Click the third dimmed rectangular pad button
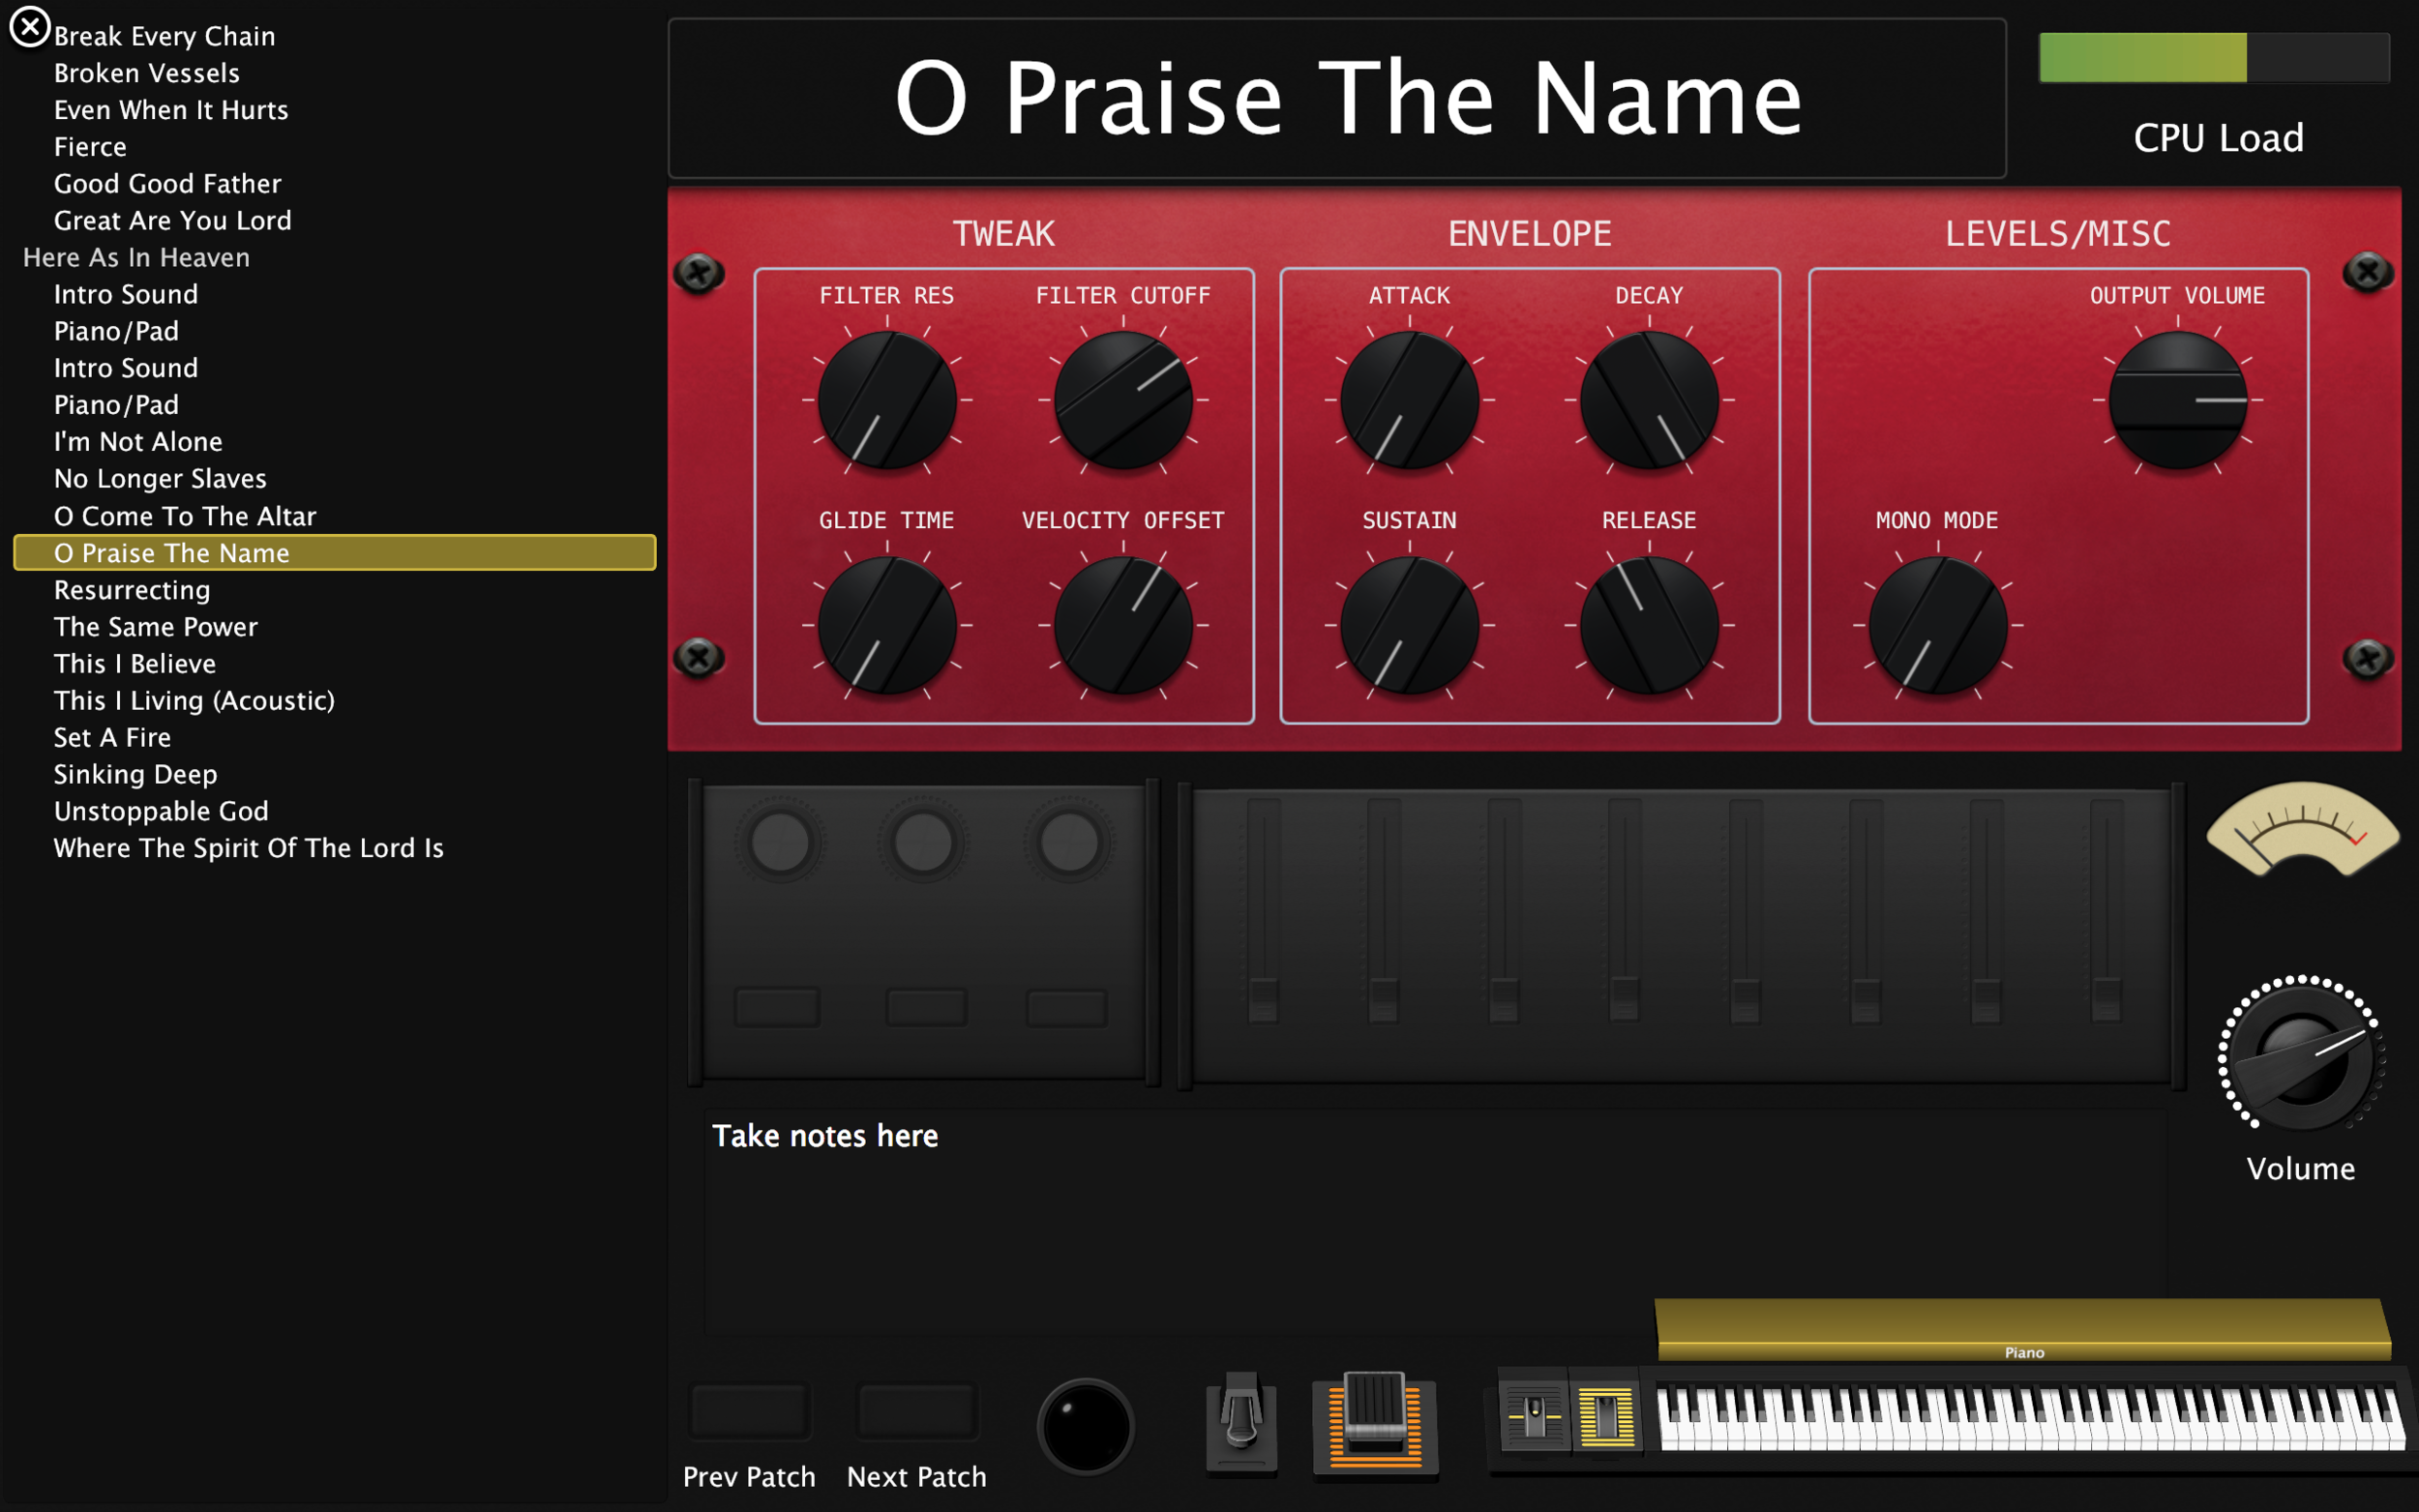Viewport: 2419px width, 1512px height. [1066, 1007]
